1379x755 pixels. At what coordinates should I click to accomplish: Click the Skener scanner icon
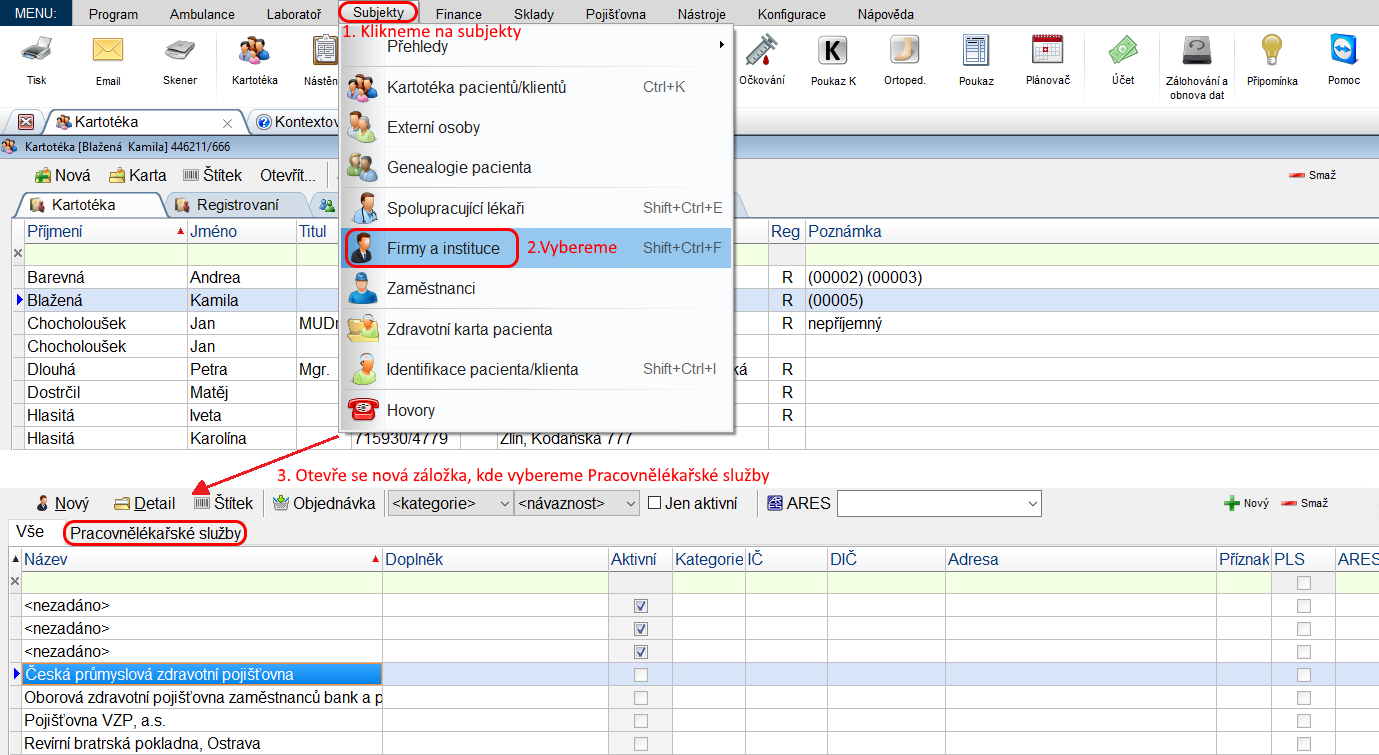(x=180, y=51)
